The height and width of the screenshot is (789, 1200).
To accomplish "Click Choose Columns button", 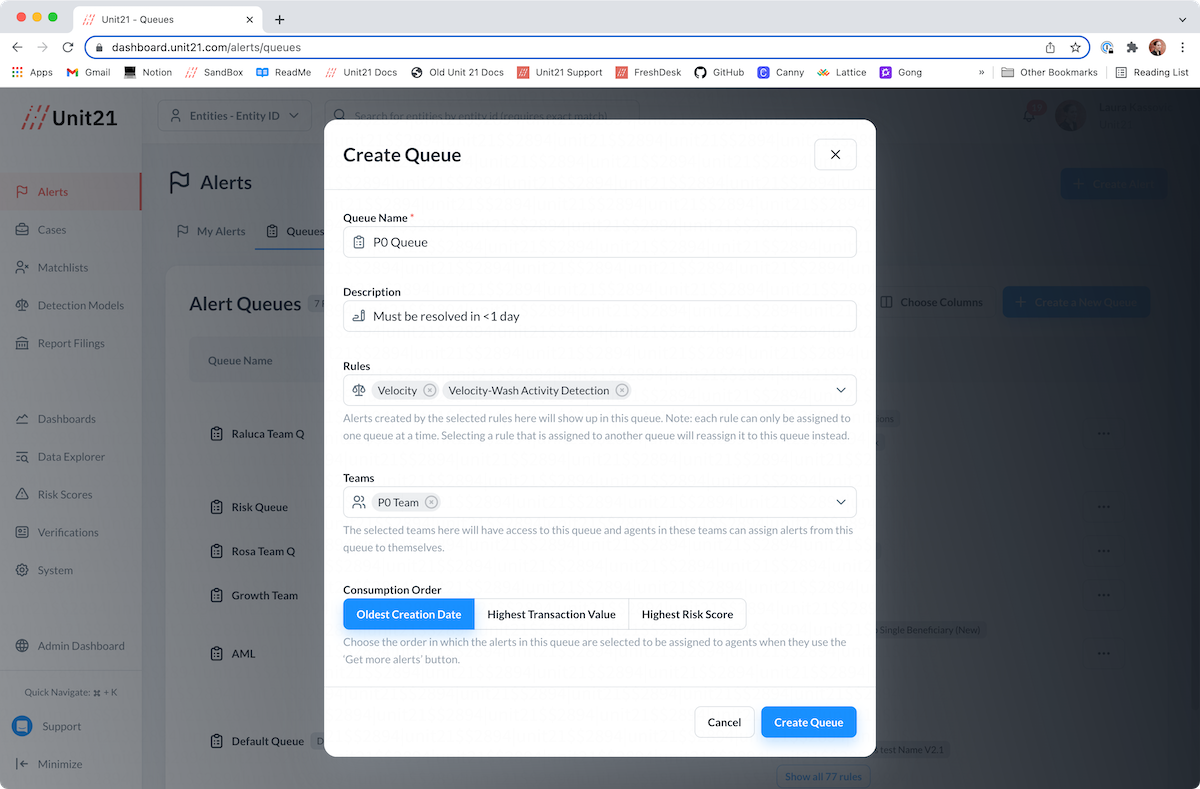I will (931, 302).
